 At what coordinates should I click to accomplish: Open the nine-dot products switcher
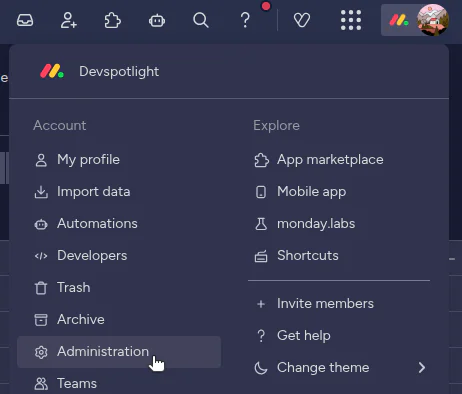coord(351,20)
